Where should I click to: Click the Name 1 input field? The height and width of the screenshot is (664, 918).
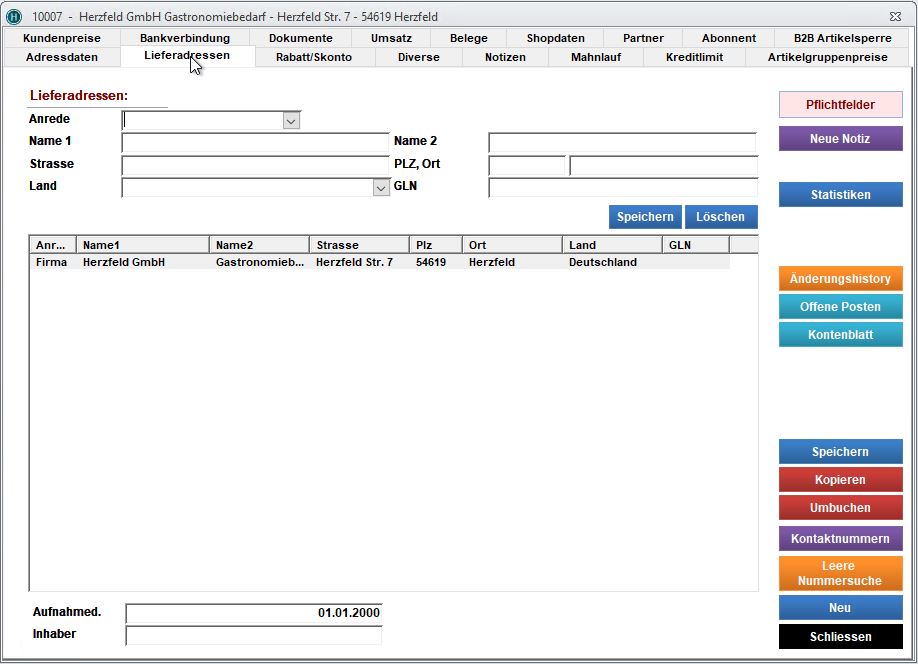click(x=254, y=142)
